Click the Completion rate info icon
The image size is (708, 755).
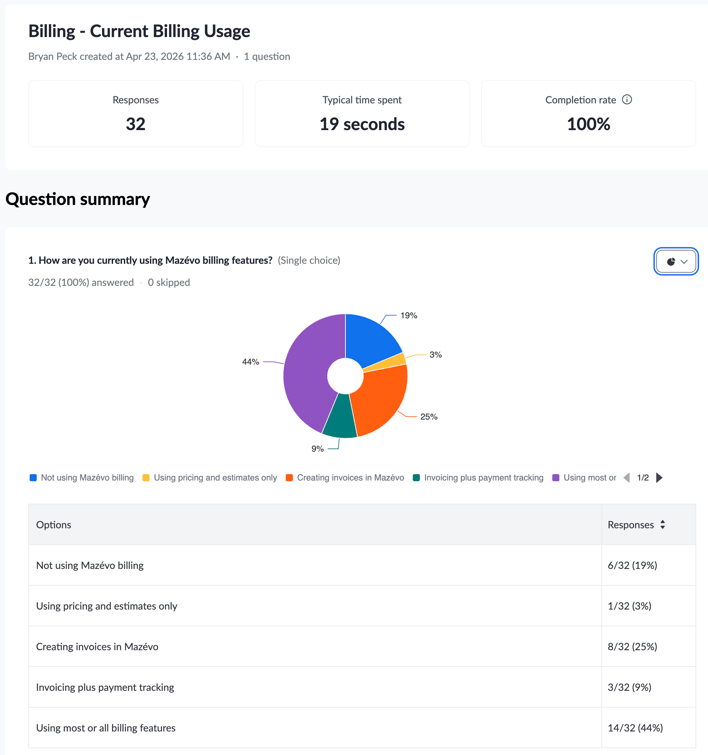click(627, 100)
